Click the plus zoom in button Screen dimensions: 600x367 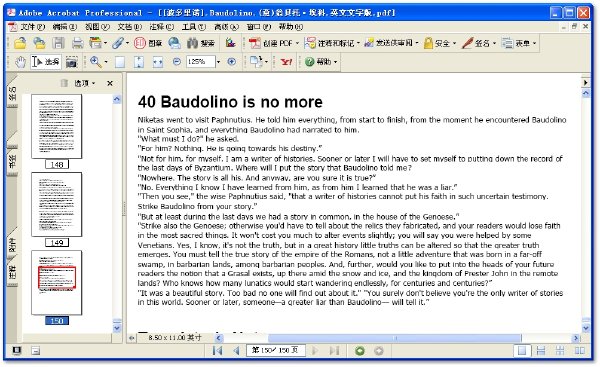coord(232,62)
